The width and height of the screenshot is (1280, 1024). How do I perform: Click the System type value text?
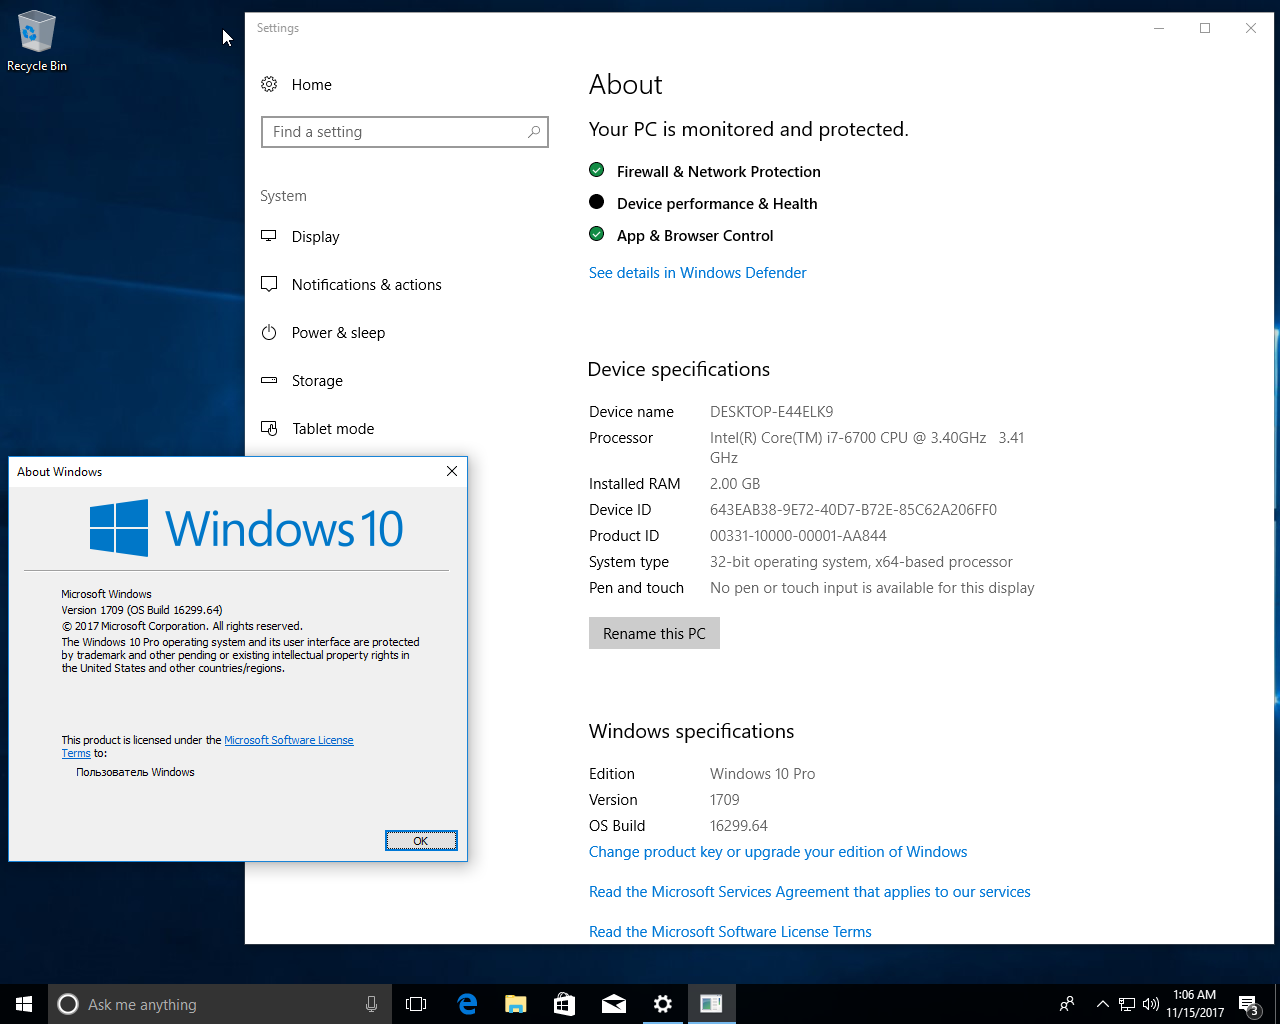pos(861,562)
